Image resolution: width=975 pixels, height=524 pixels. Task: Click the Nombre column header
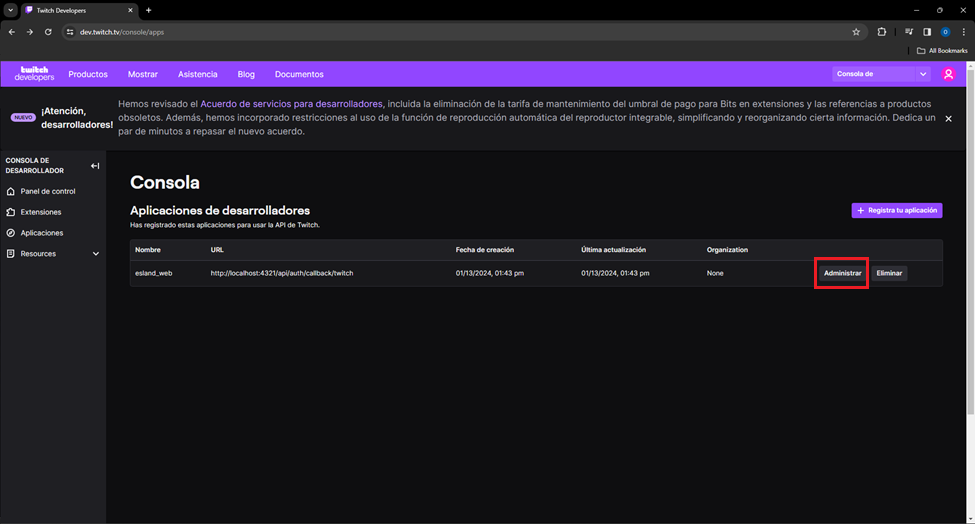click(x=148, y=250)
